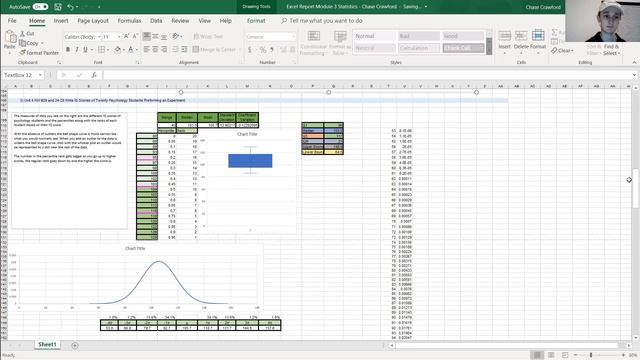Viewport: 640px width, 360px height.
Task: Click the Orientation text-angle icon
Action: pos(176,36)
